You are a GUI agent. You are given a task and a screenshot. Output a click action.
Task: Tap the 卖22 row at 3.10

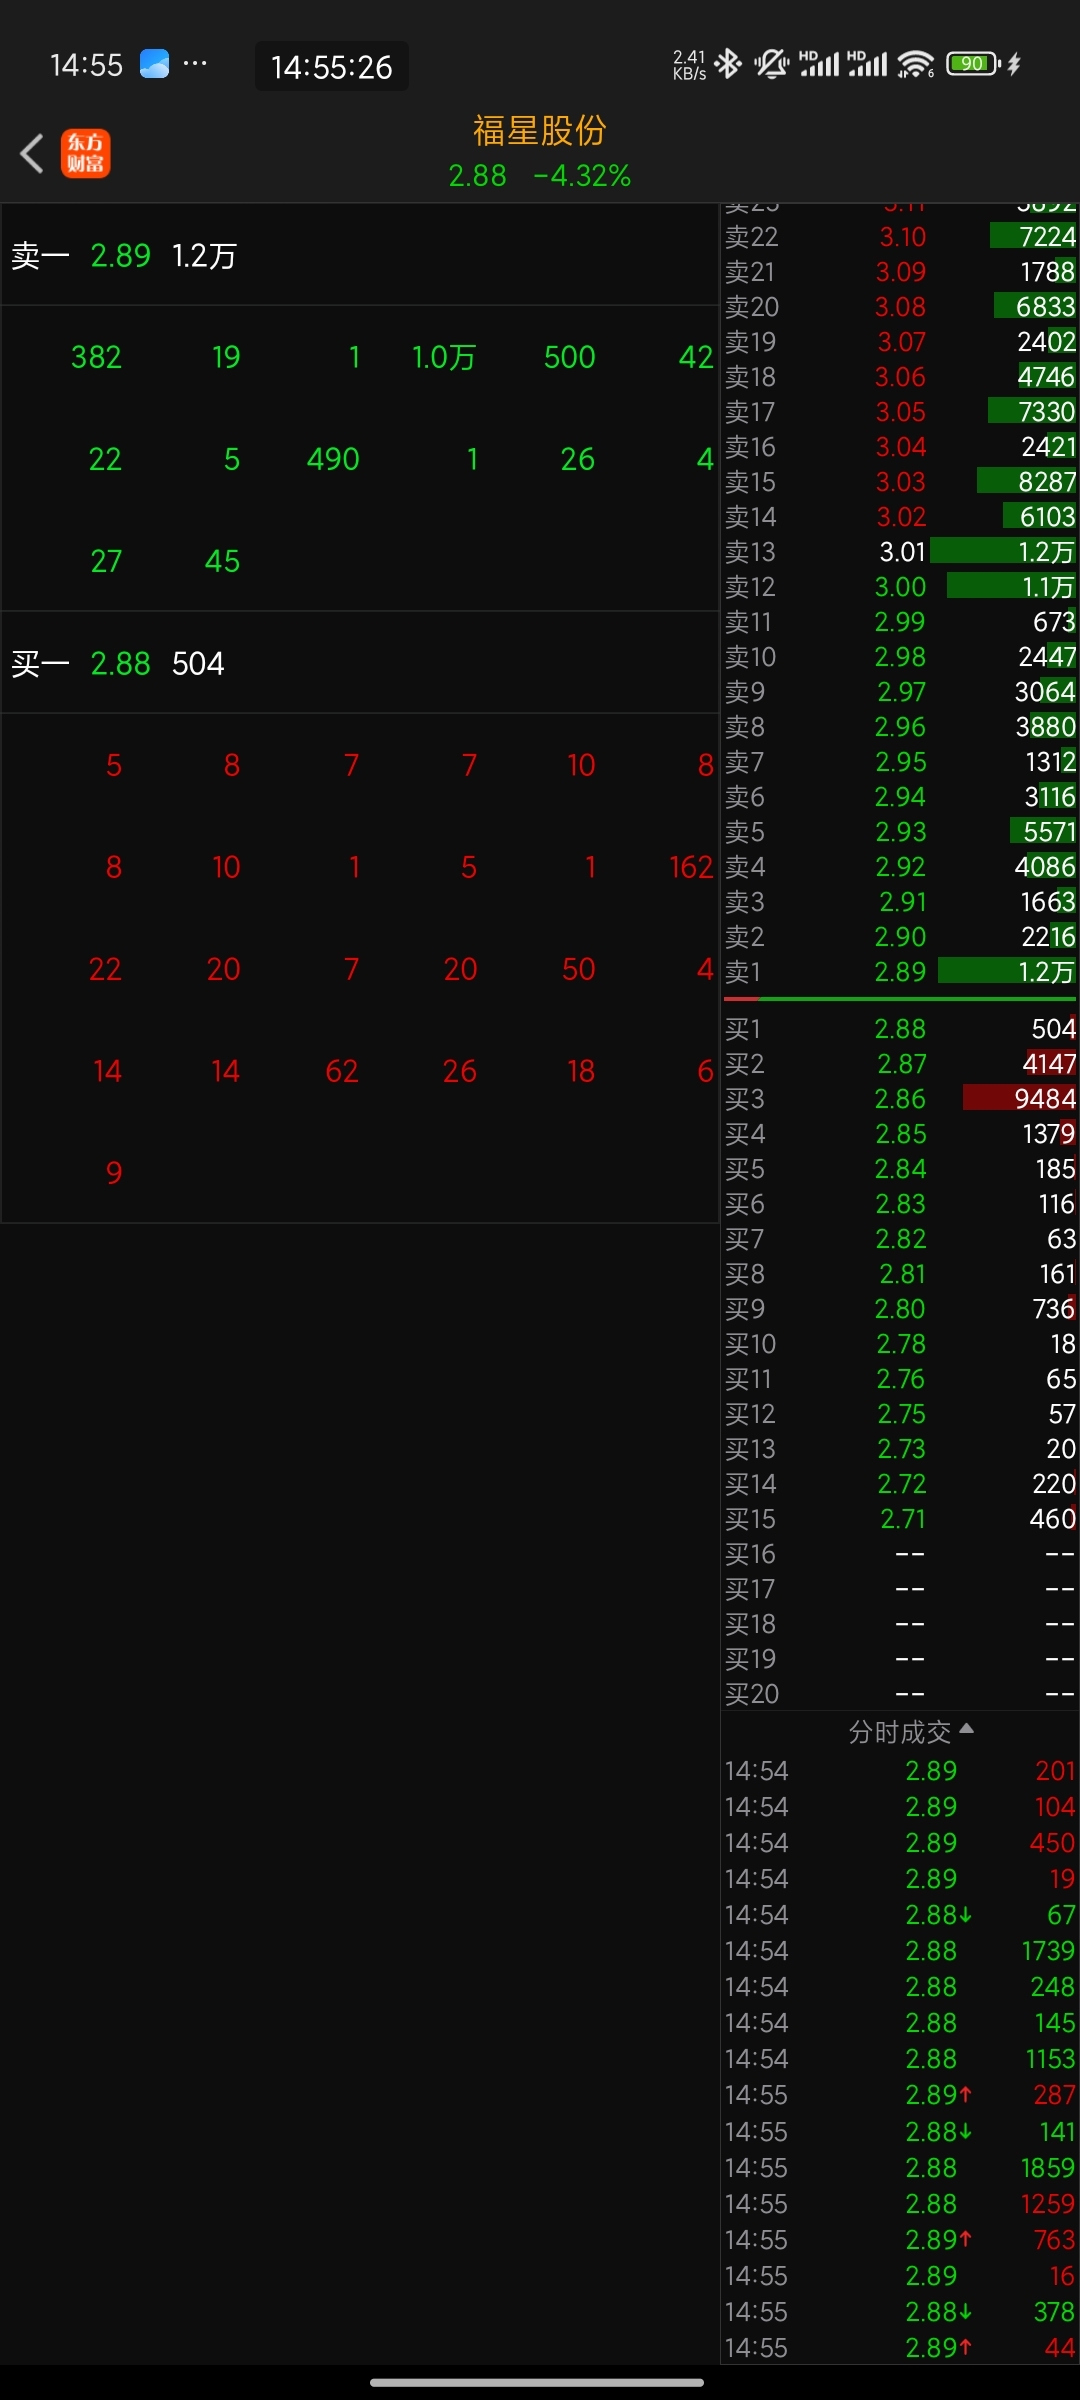click(900, 237)
